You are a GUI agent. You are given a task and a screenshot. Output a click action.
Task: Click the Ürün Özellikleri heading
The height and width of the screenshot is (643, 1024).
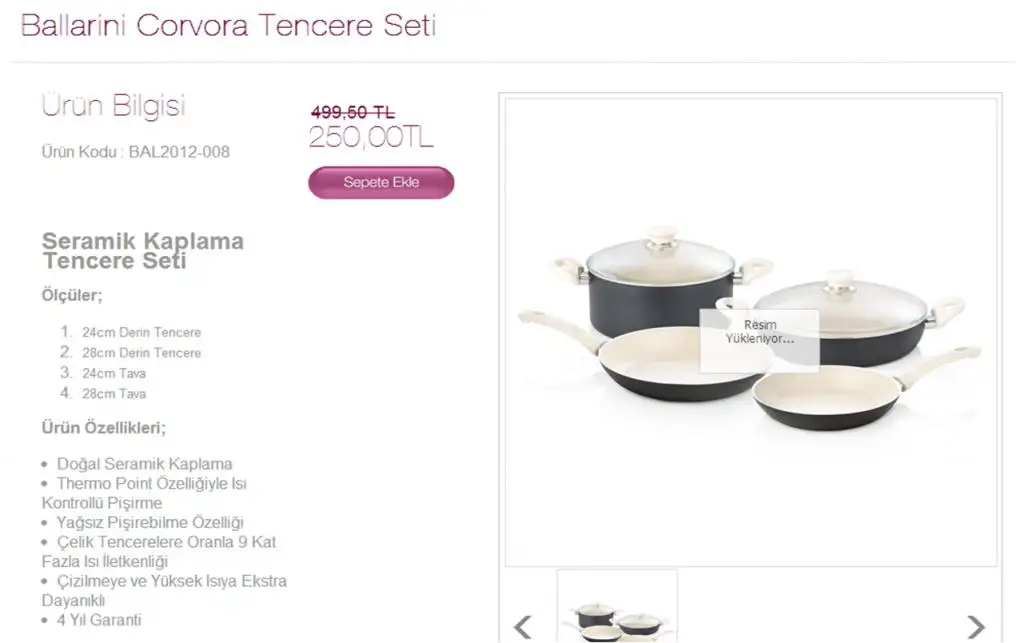pyautogui.click(x=104, y=428)
